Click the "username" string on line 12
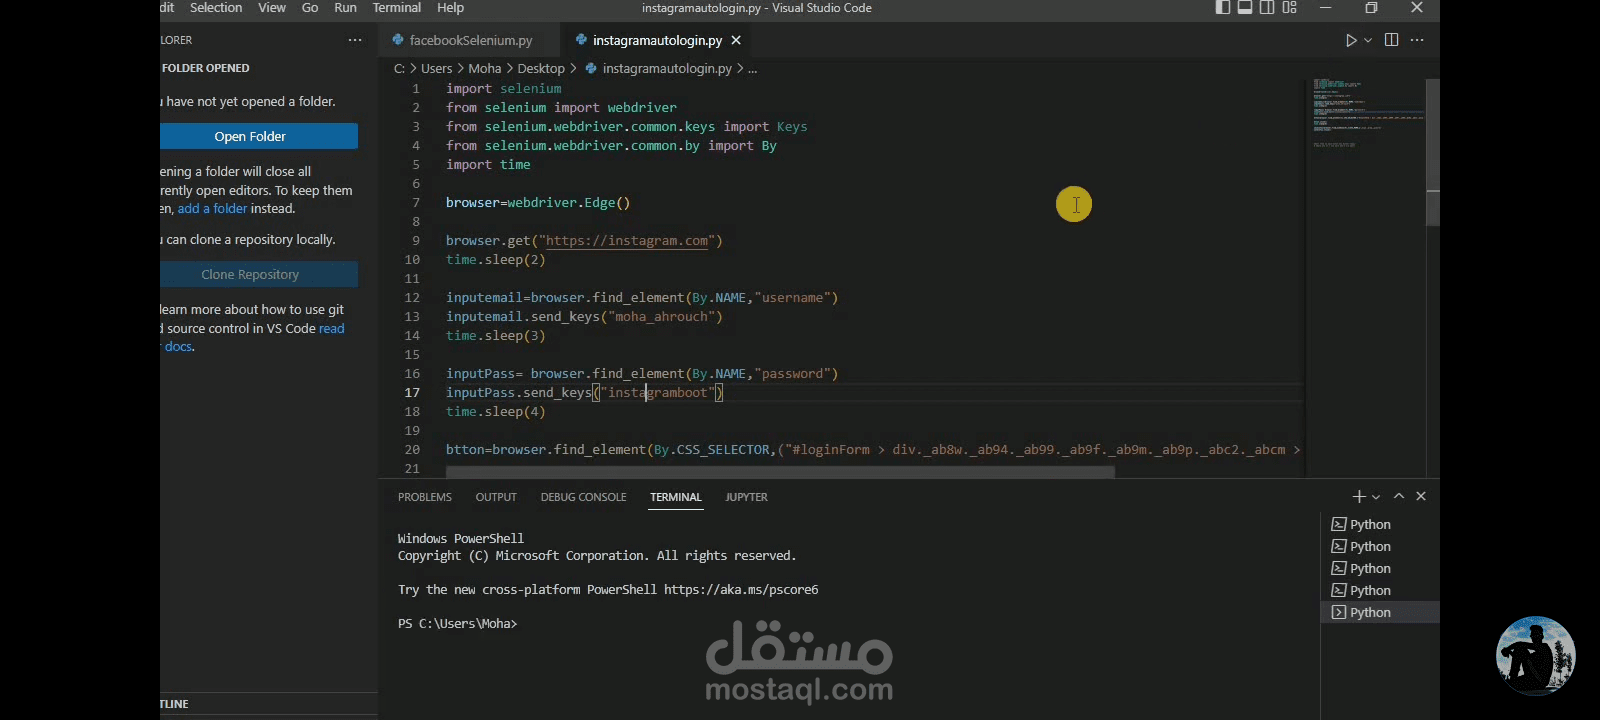Image resolution: width=1600 pixels, height=720 pixels. click(792, 298)
